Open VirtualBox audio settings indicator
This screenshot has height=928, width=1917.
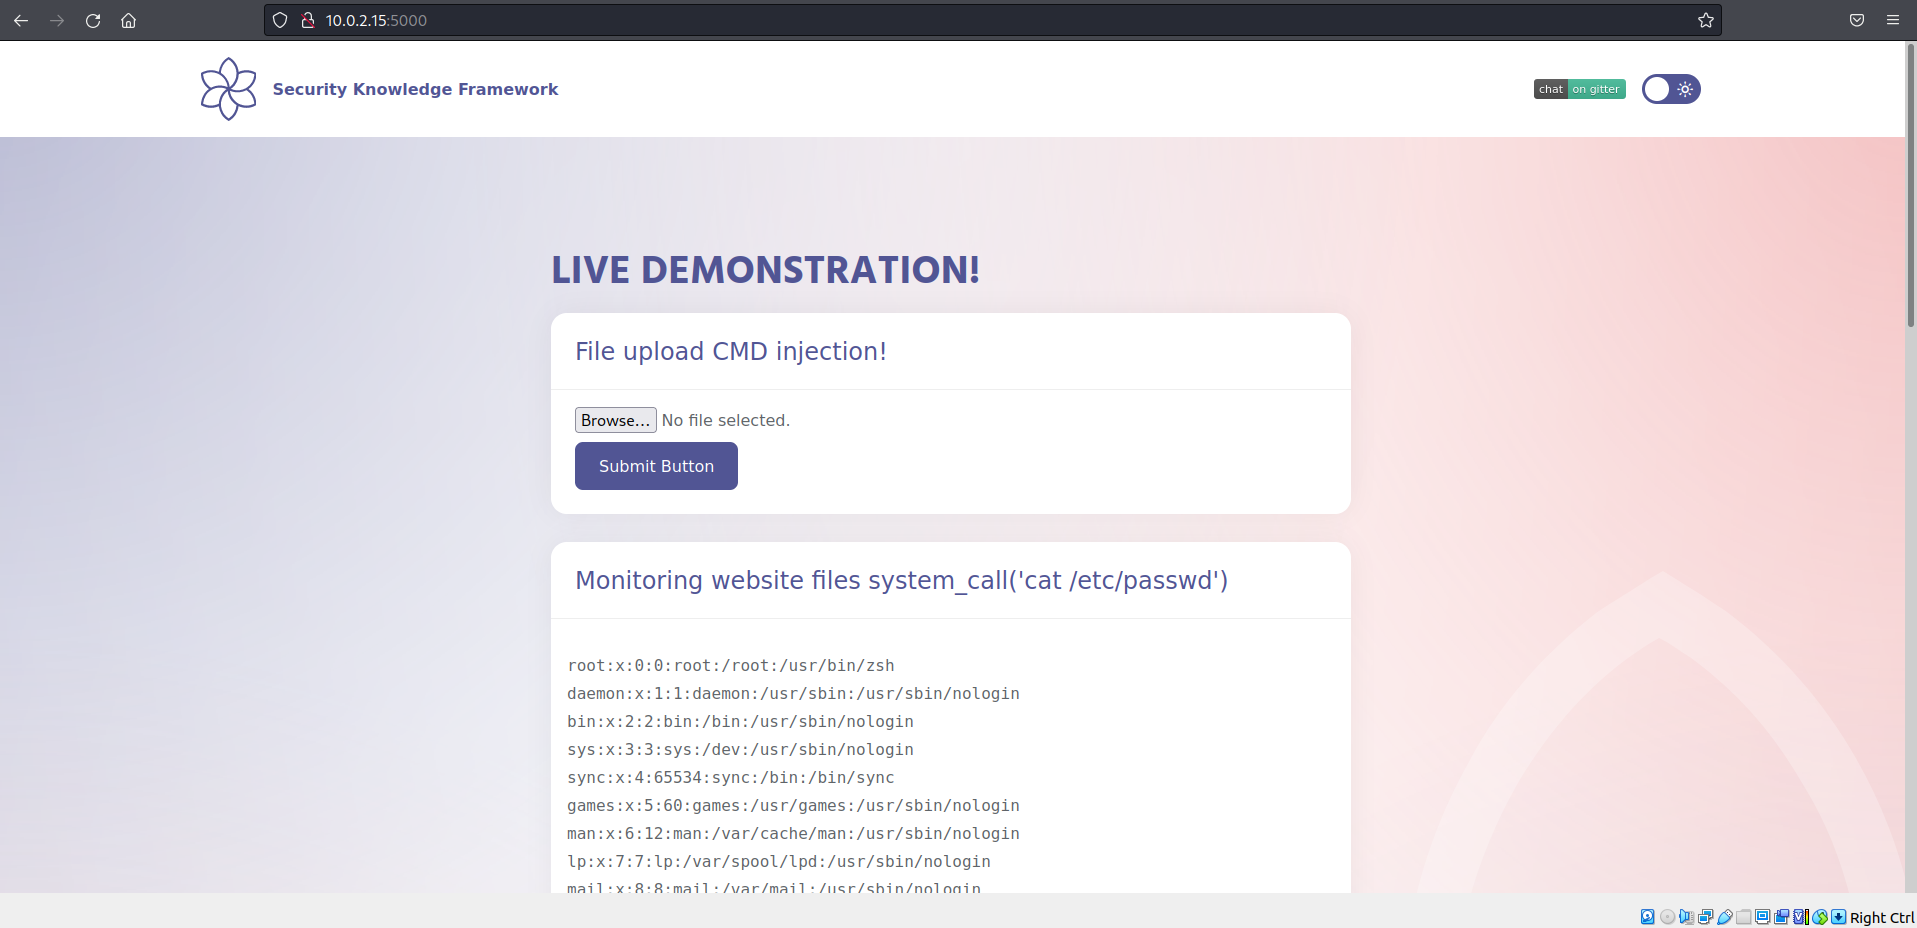tap(1686, 917)
